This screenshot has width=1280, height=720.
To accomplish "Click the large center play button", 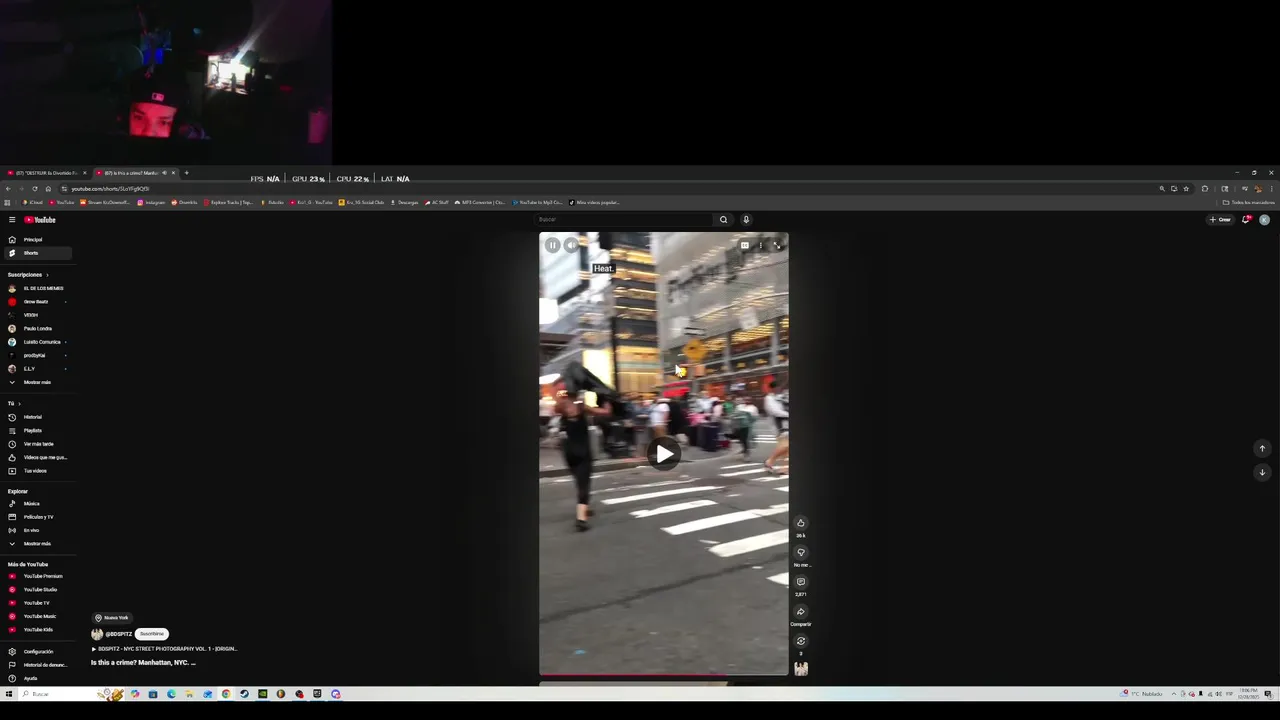I will (x=664, y=454).
